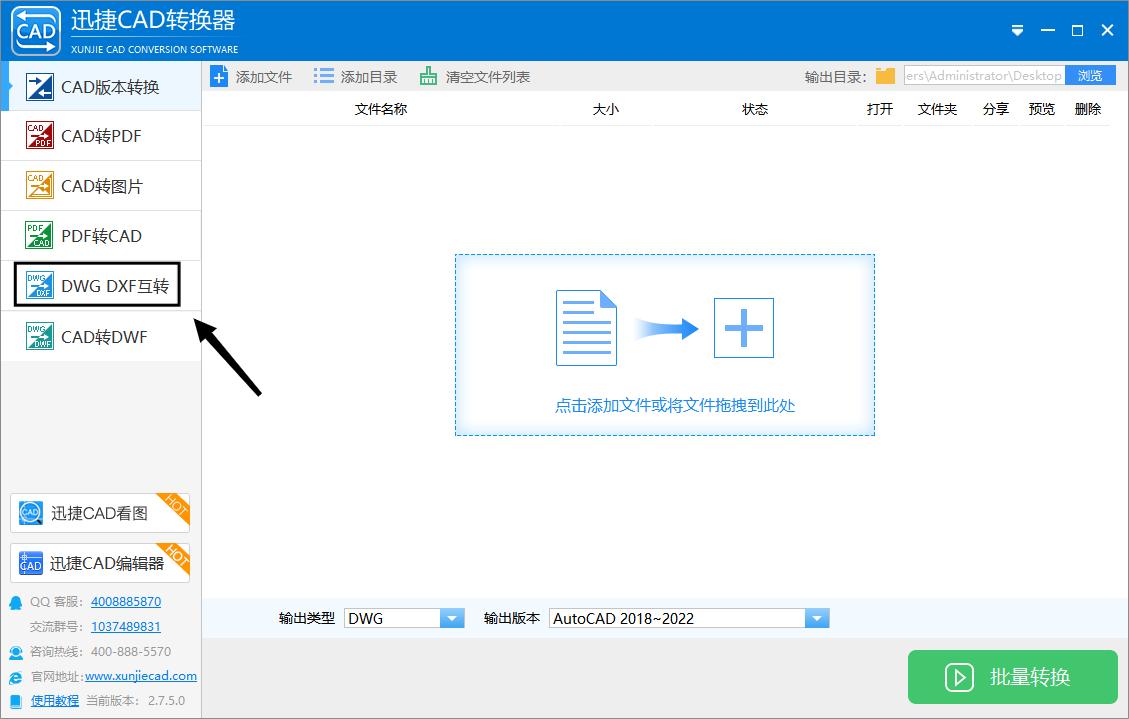The height and width of the screenshot is (719, 1129).
Task: Click the settings arrow icon in title bar
Action: 1017,31
